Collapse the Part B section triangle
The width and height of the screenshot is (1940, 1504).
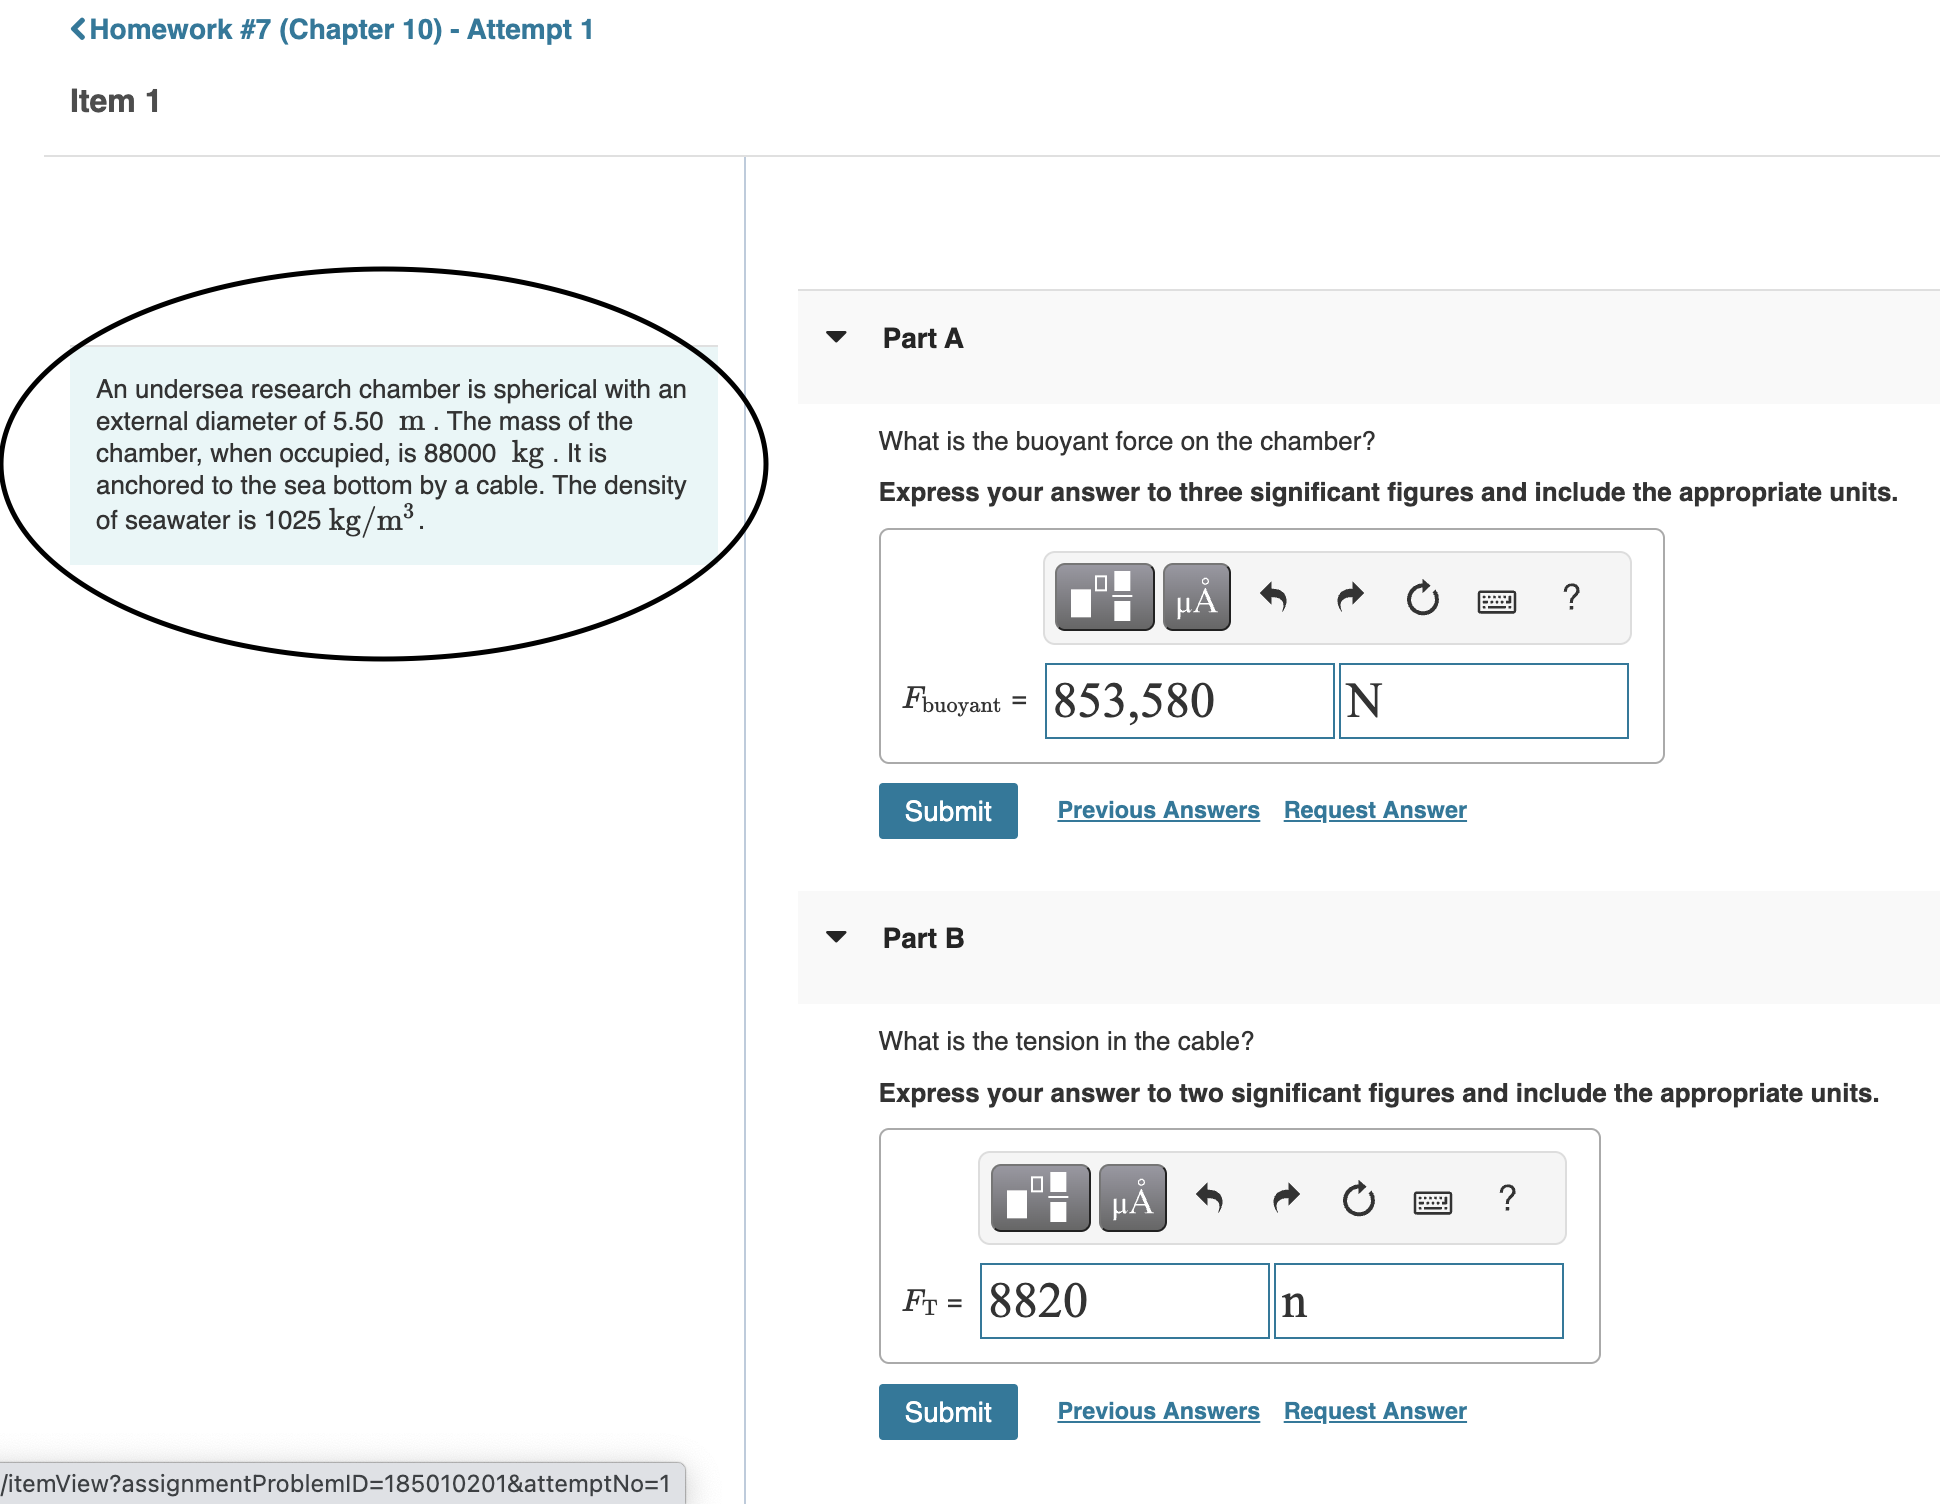pos(836,937)
